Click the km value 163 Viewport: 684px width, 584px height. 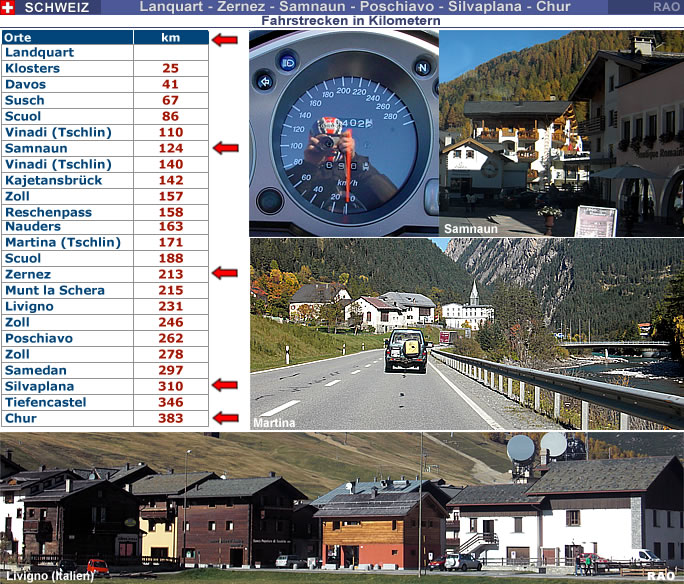click(171, 226)
